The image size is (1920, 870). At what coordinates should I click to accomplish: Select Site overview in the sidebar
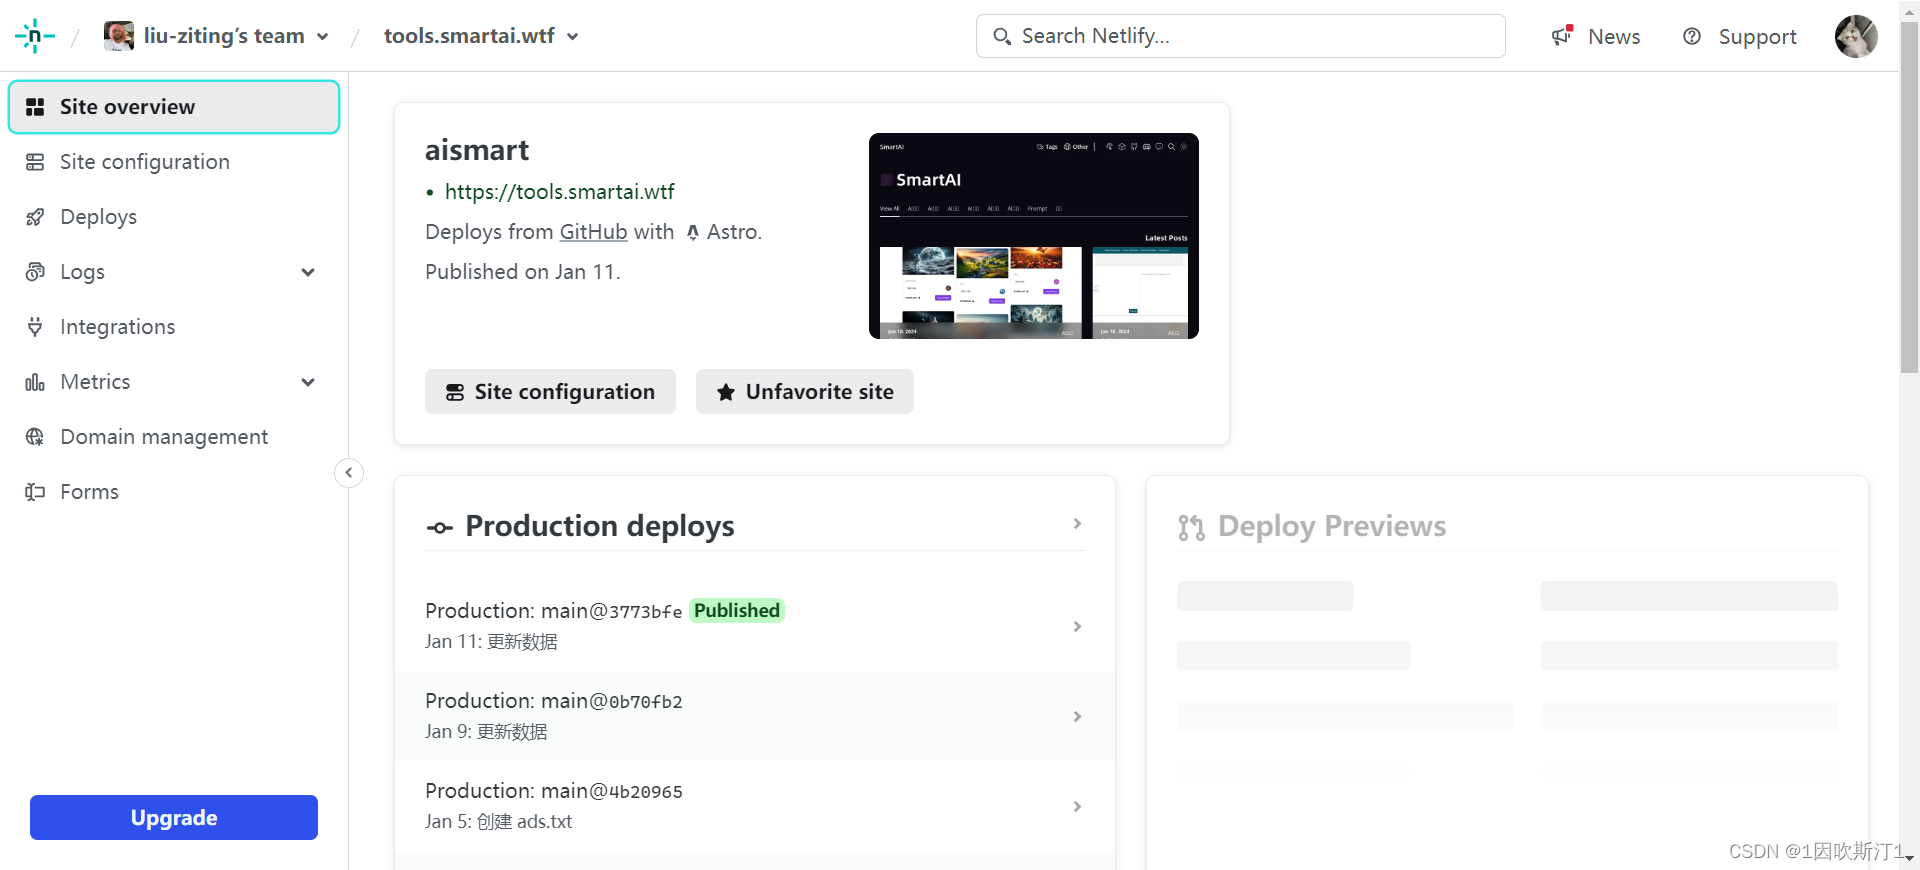174,107
